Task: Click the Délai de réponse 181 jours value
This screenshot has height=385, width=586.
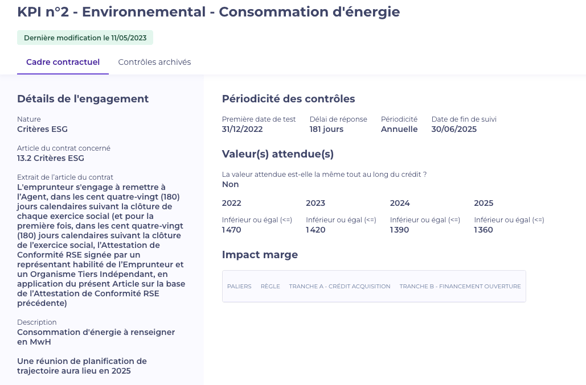Action: pyautogui.click(x=326, y=129)
